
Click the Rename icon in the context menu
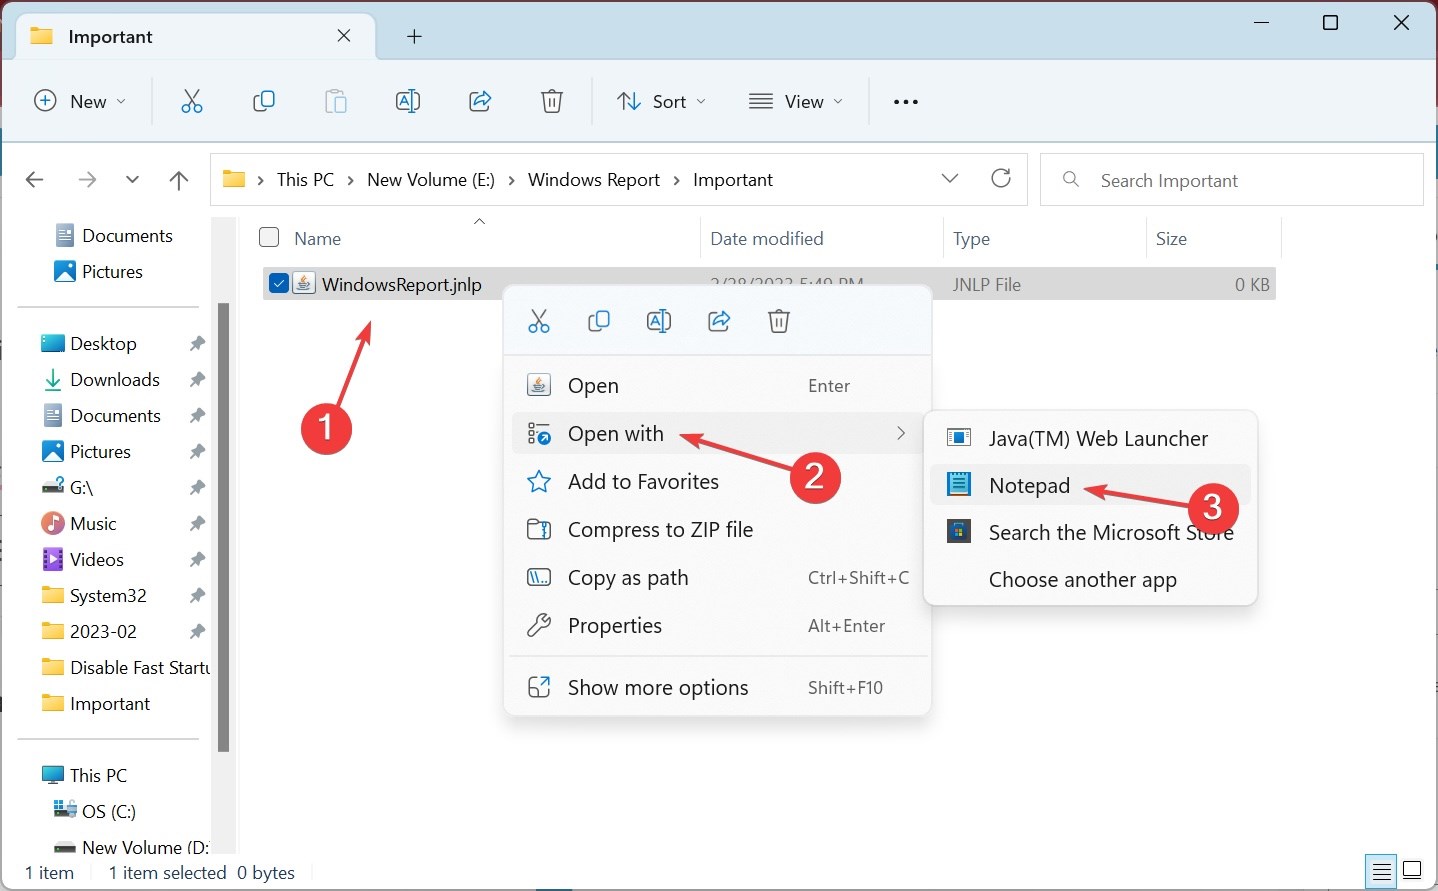point(659,321)
